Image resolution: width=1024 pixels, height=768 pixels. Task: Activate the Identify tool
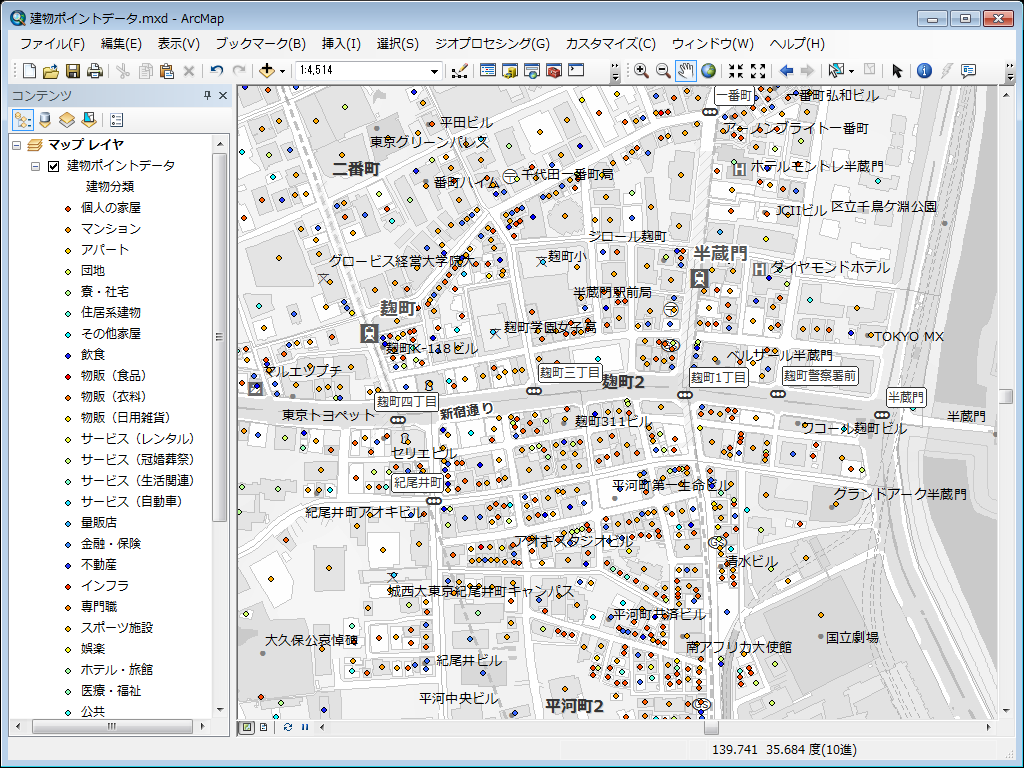[x=924, y=71]
